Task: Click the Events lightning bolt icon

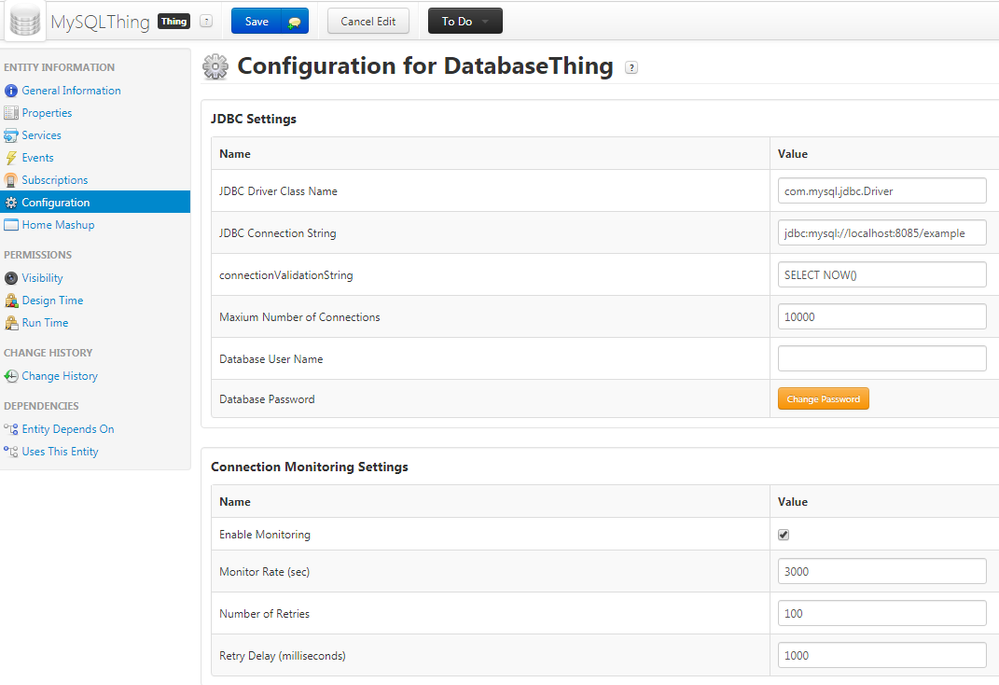Action: pos(11,158)
